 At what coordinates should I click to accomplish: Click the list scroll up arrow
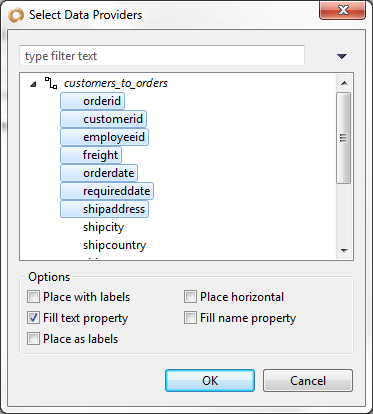[344, 83]
